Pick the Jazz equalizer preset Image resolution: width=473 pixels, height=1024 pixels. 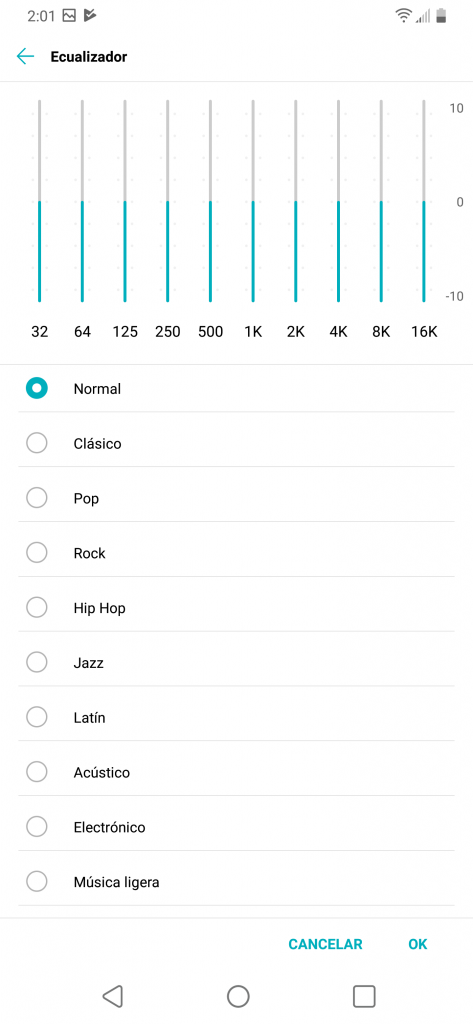point(236,663)
